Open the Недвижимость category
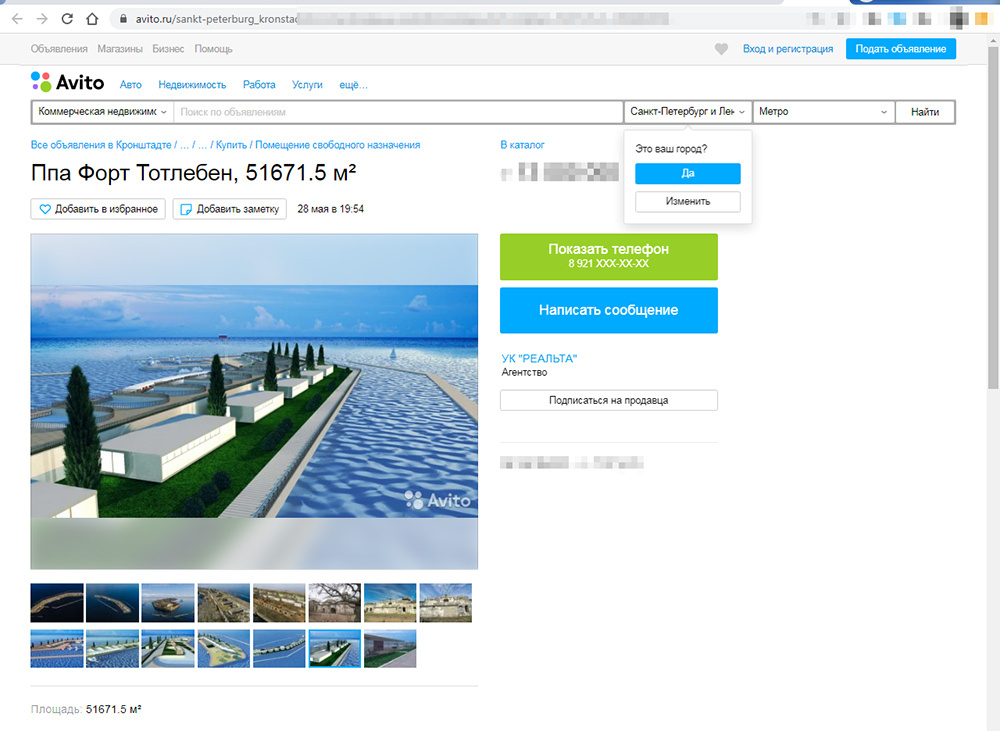This screenshot has width=1000, height=731. [x=192, y=85]
